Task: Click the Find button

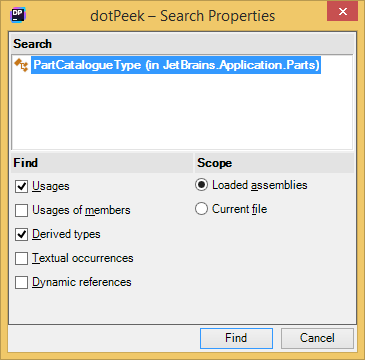Action: [236, 338]
